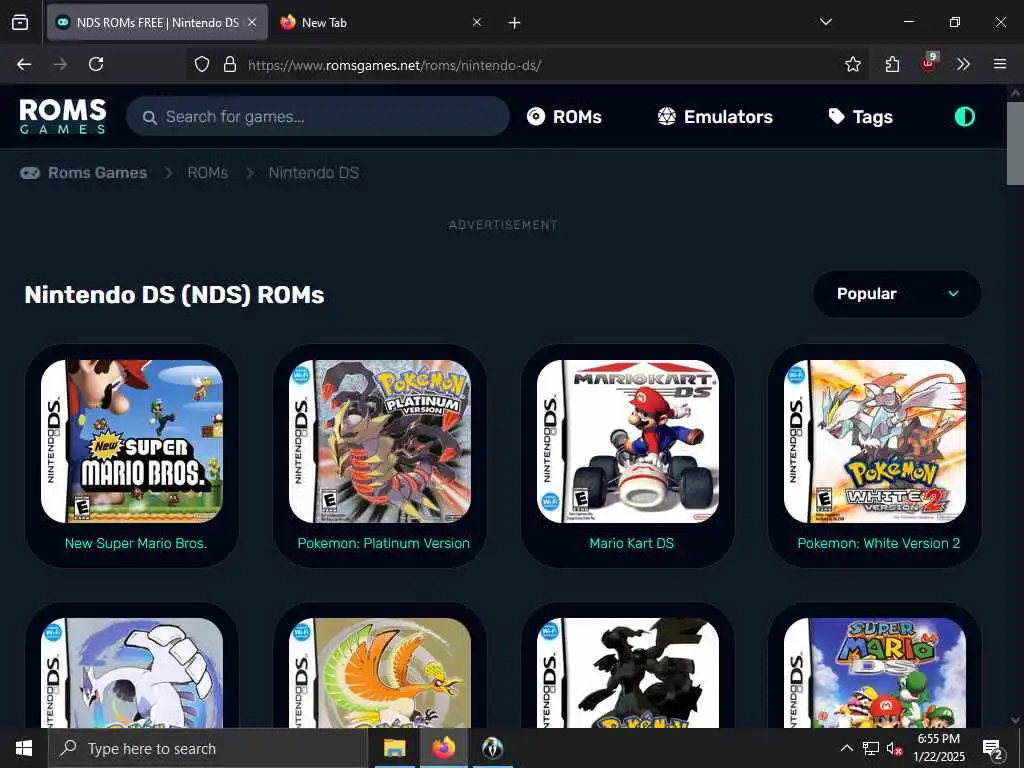1024x768 pixels.
Task: Bookmark this page with the star
Action: tap(852, 64)
